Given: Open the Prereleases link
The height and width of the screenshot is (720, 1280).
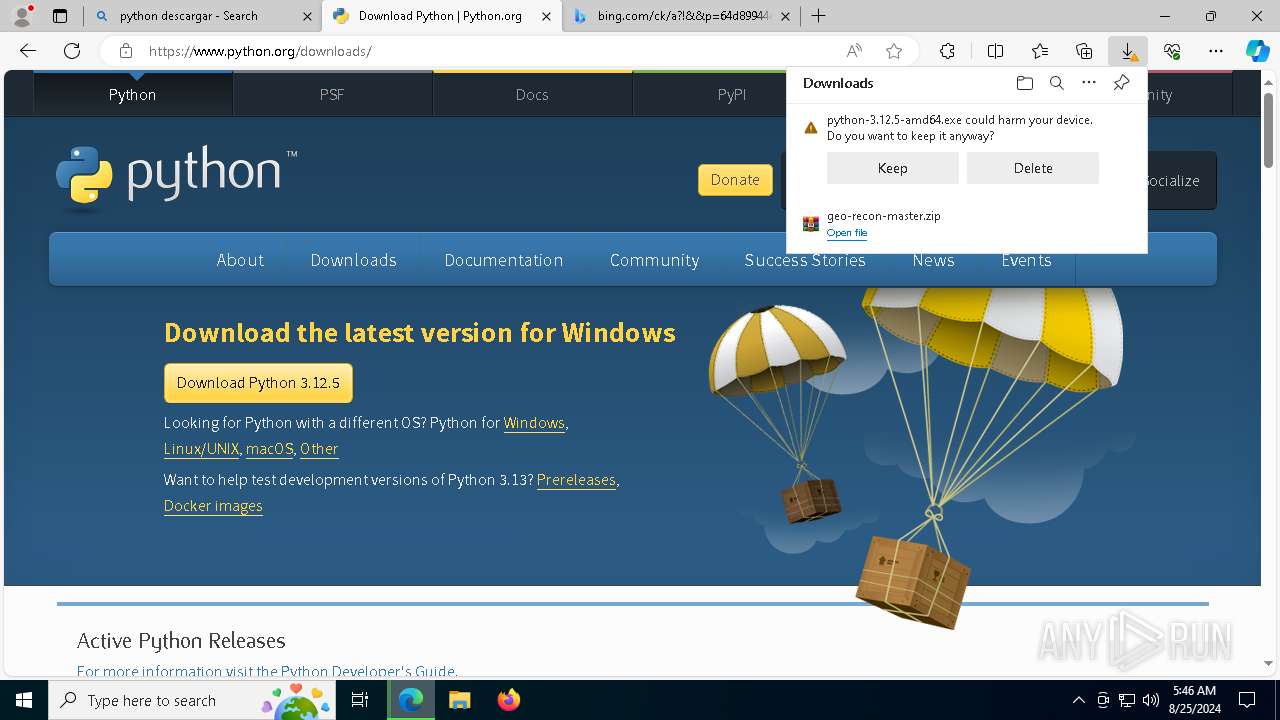Looking at the screenshot, I should 576,480.
